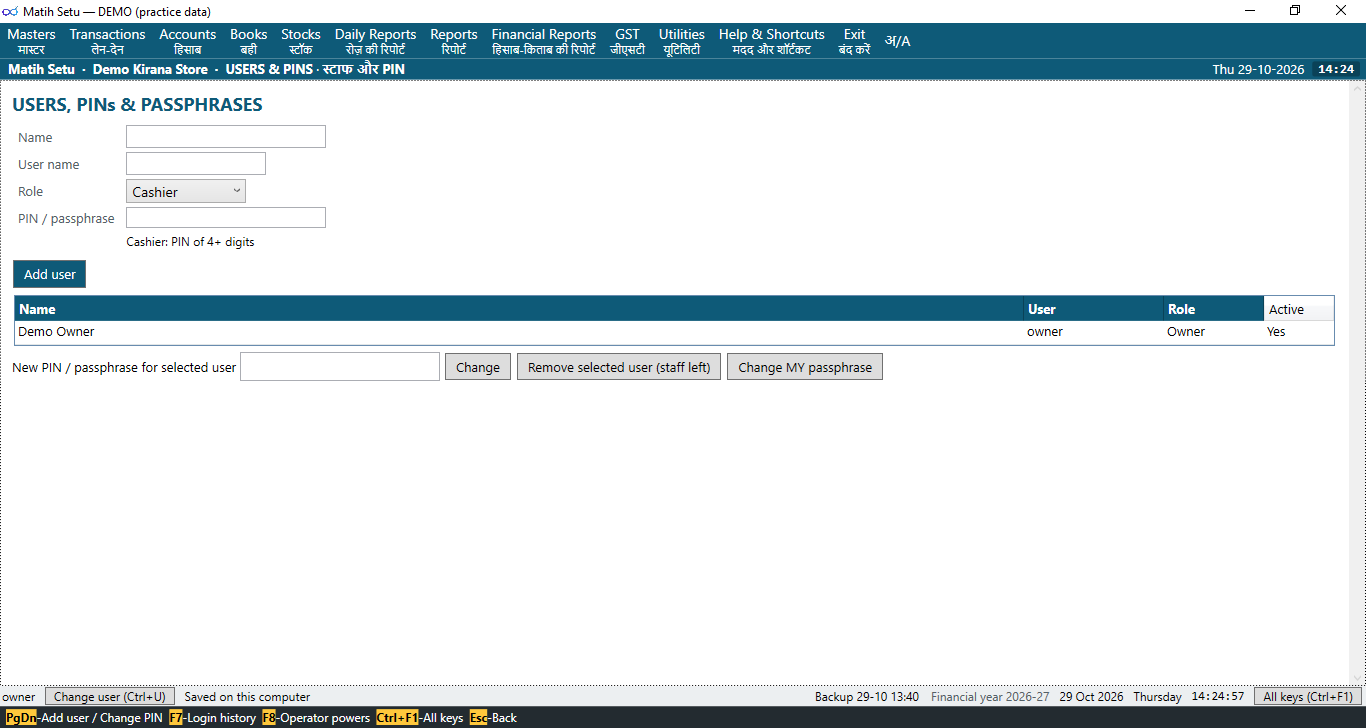Image resolution: width=1366 pixels, height=728 pixels.
Task: Click the Change button
Action: [x=478, y=367]
